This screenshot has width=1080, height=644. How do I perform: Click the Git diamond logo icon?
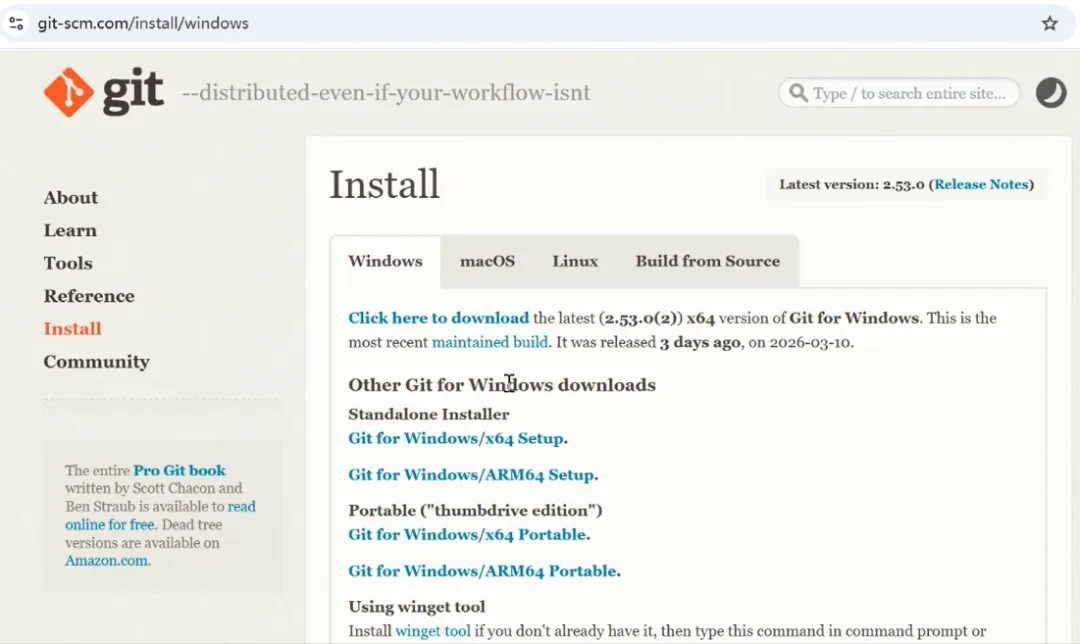(69, 92)
